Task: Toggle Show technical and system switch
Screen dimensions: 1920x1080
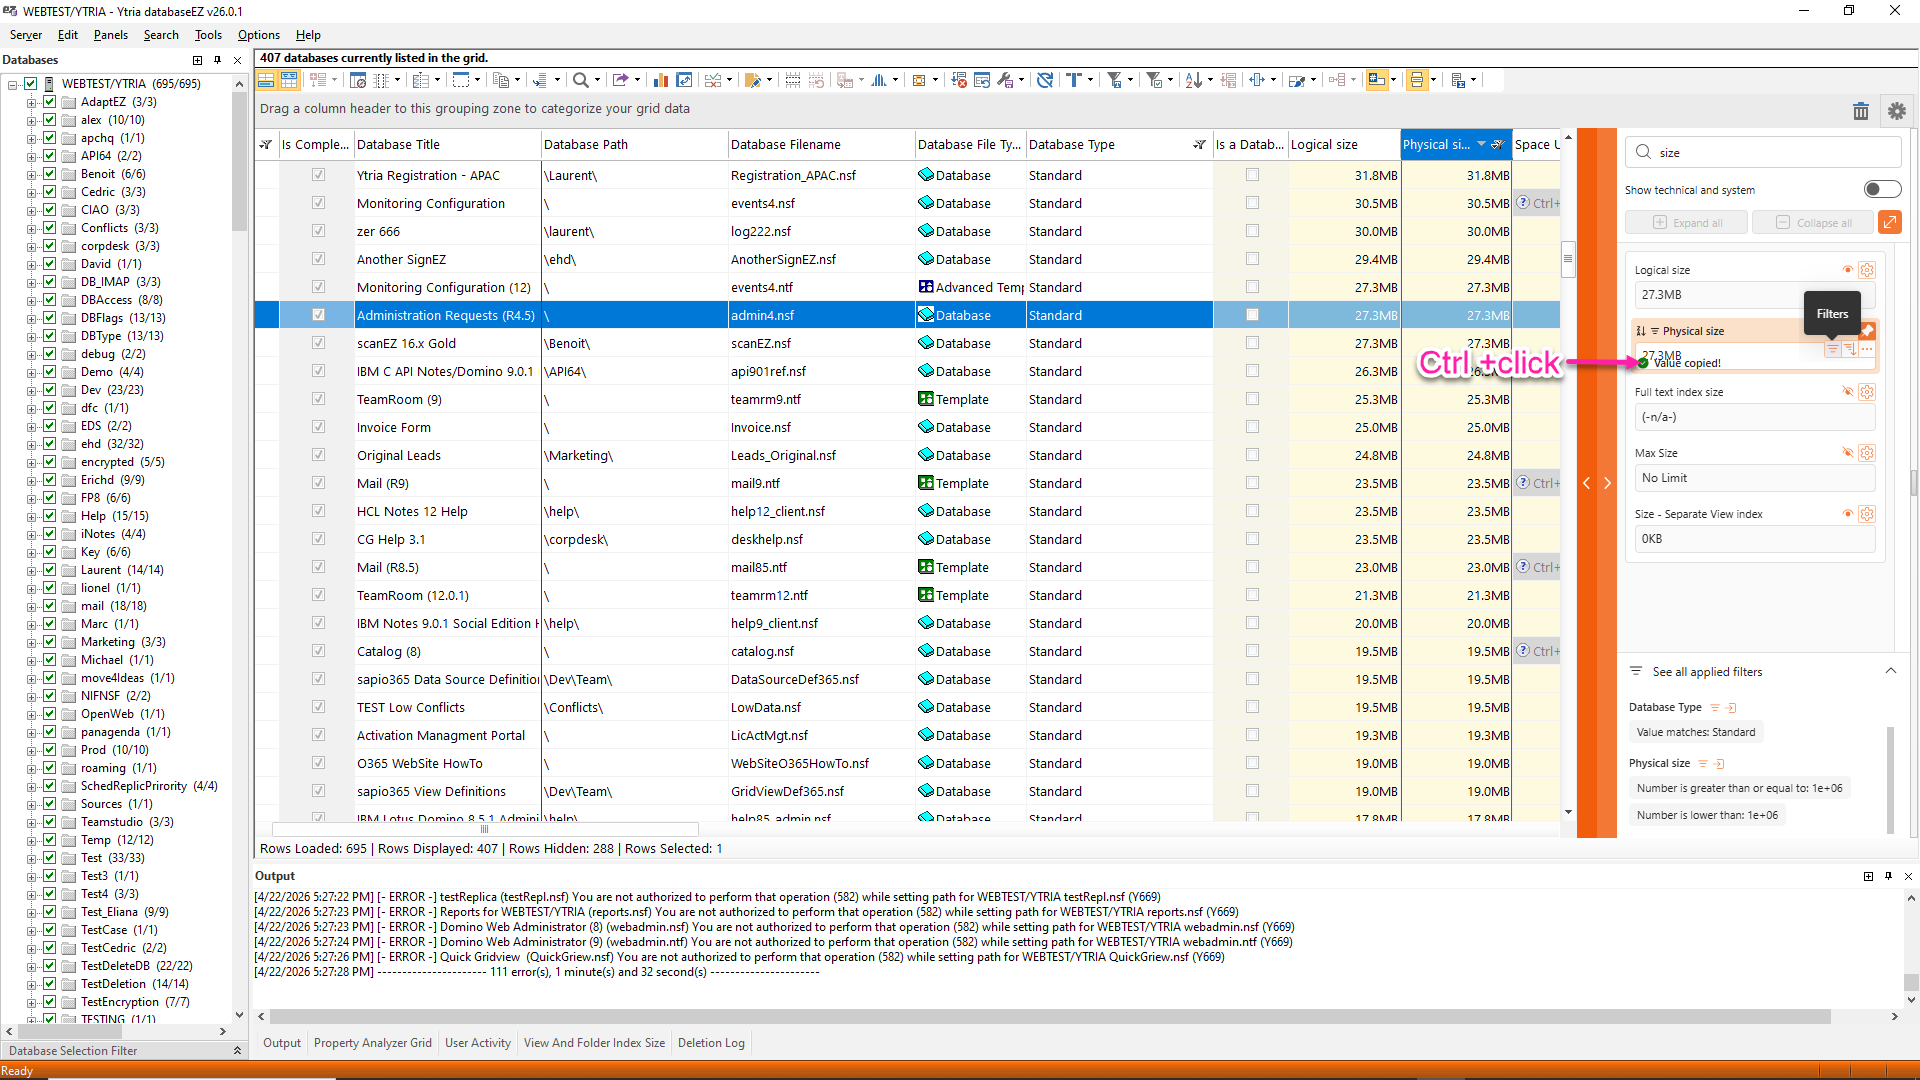Action: (x=1882, y=190)
